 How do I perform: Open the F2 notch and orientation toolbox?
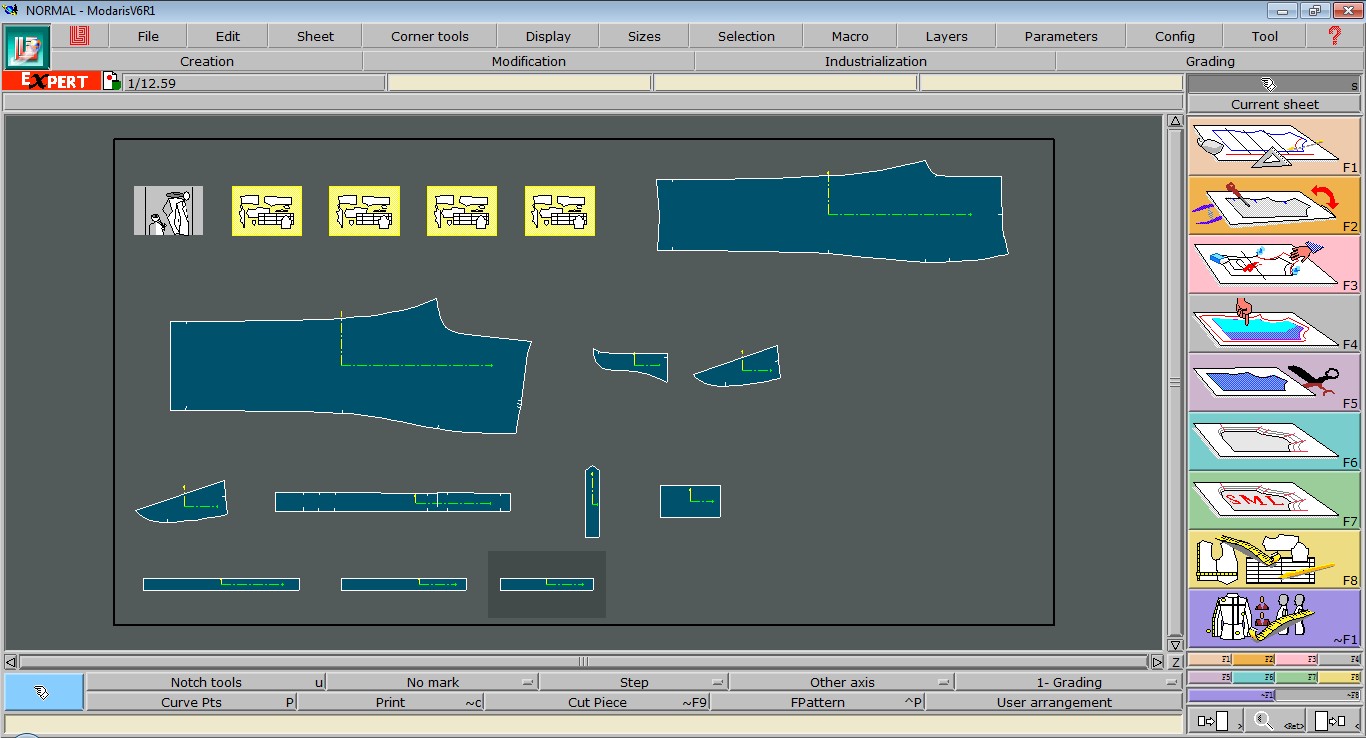[1274, 205]
